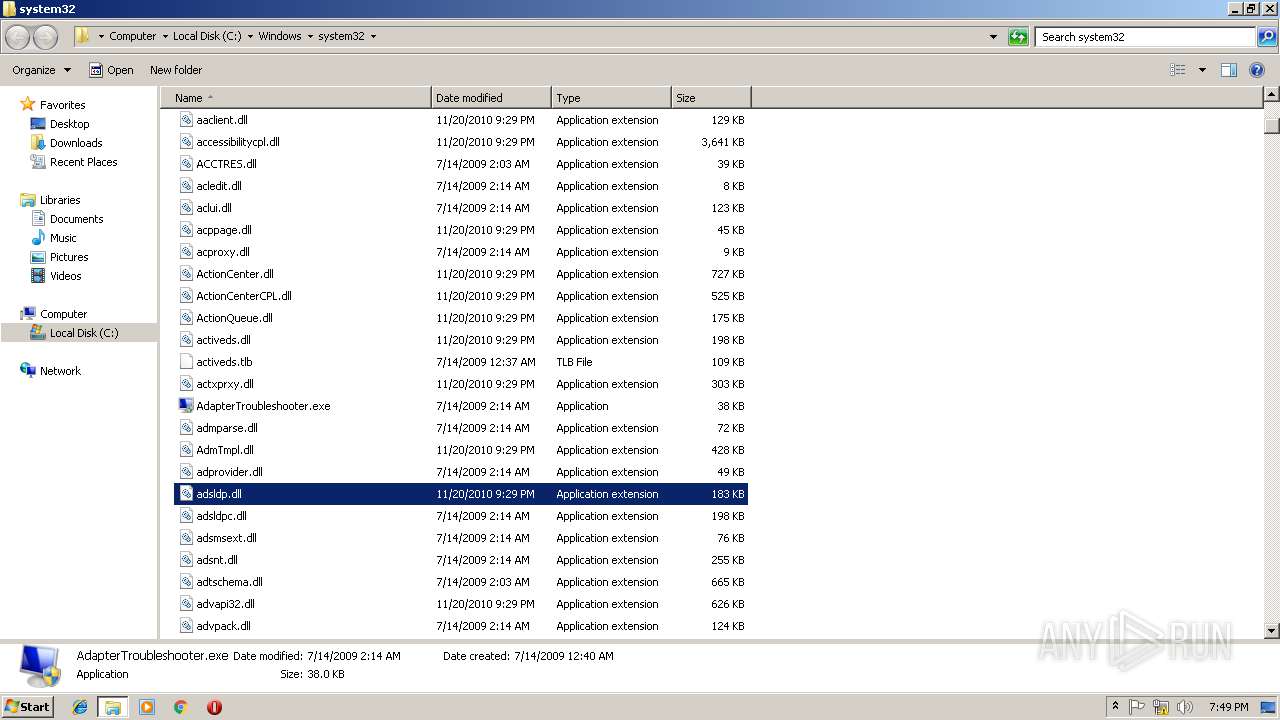Image resolution: width=1280 pixels, height=720 pixels.
Task: Sort files by the Type column
Action: tap(611, 98)
